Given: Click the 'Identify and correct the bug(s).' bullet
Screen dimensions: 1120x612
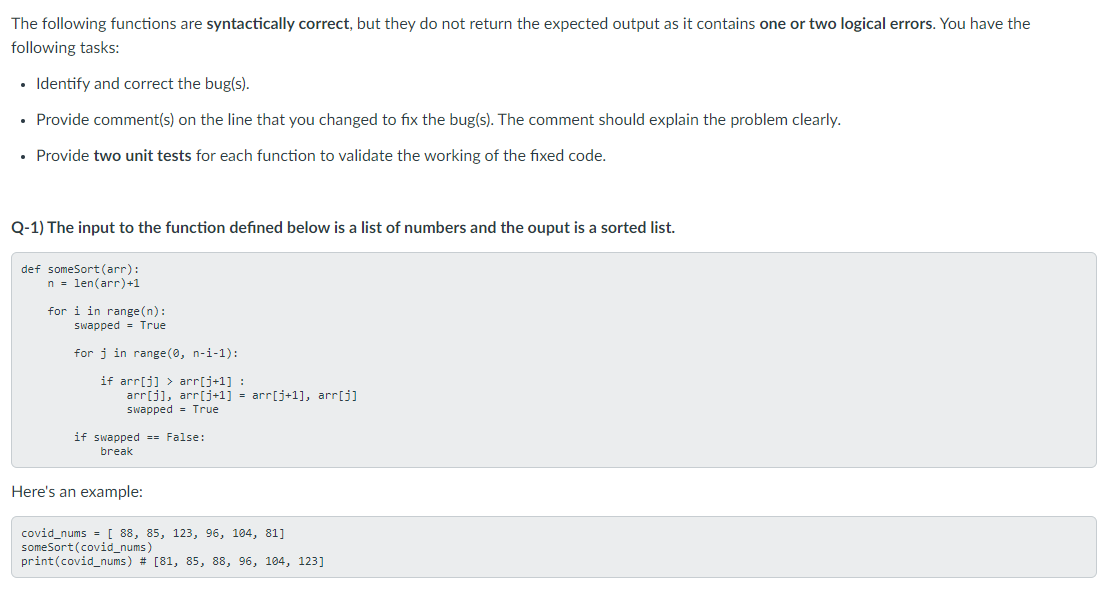Looking at the screenshot, I should [x=143, y=84].
